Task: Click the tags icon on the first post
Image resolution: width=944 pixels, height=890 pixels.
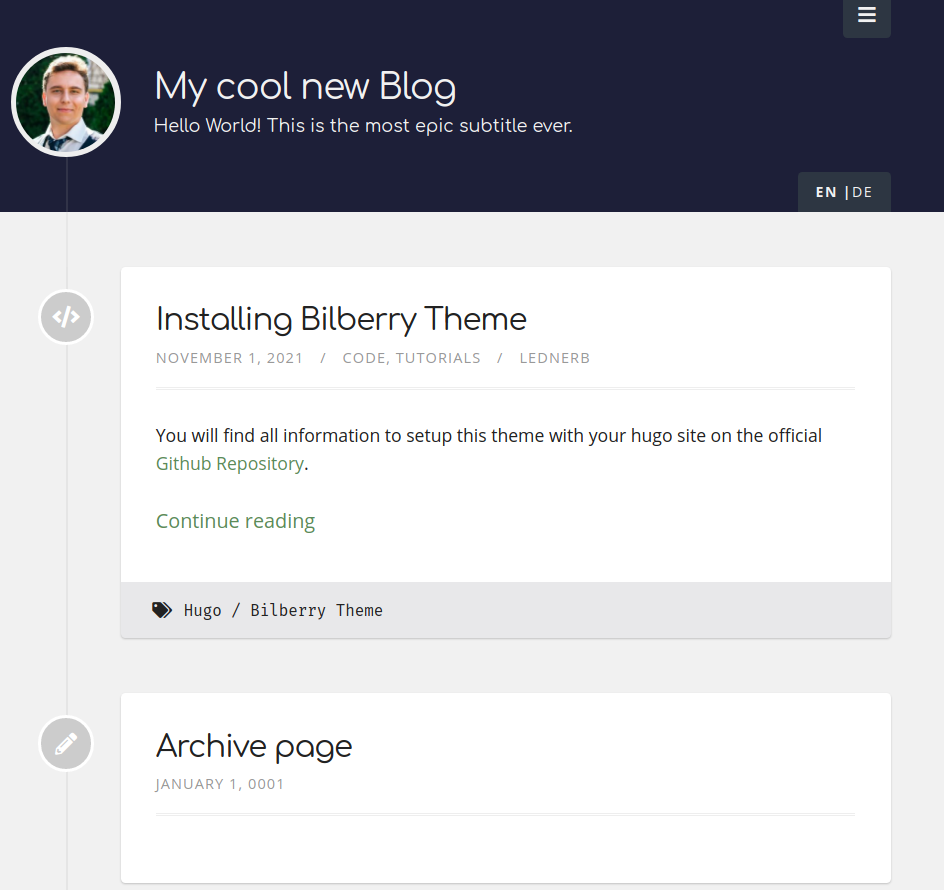Action: [x=162, y=609]
